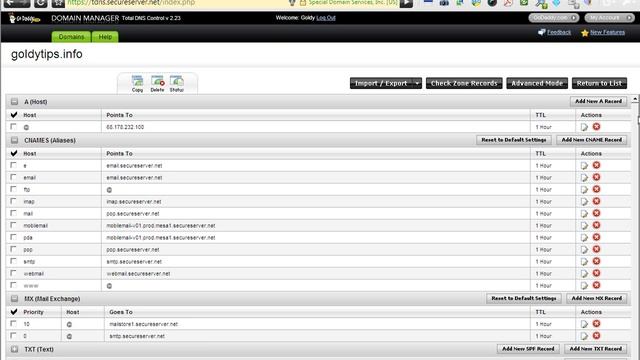Click Check Zone Records button
Image resolution: width=640 pixels, height=360 pixels.
[464, 83]
